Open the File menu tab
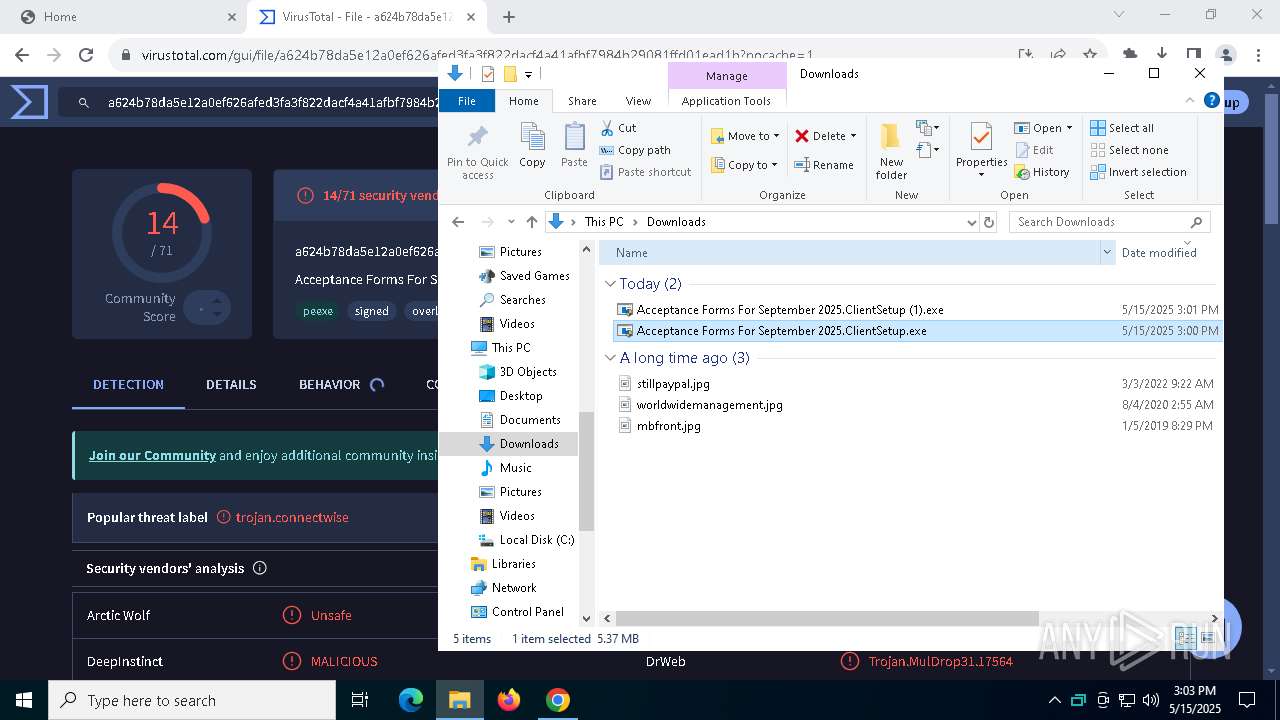 [x=467, y=101]
